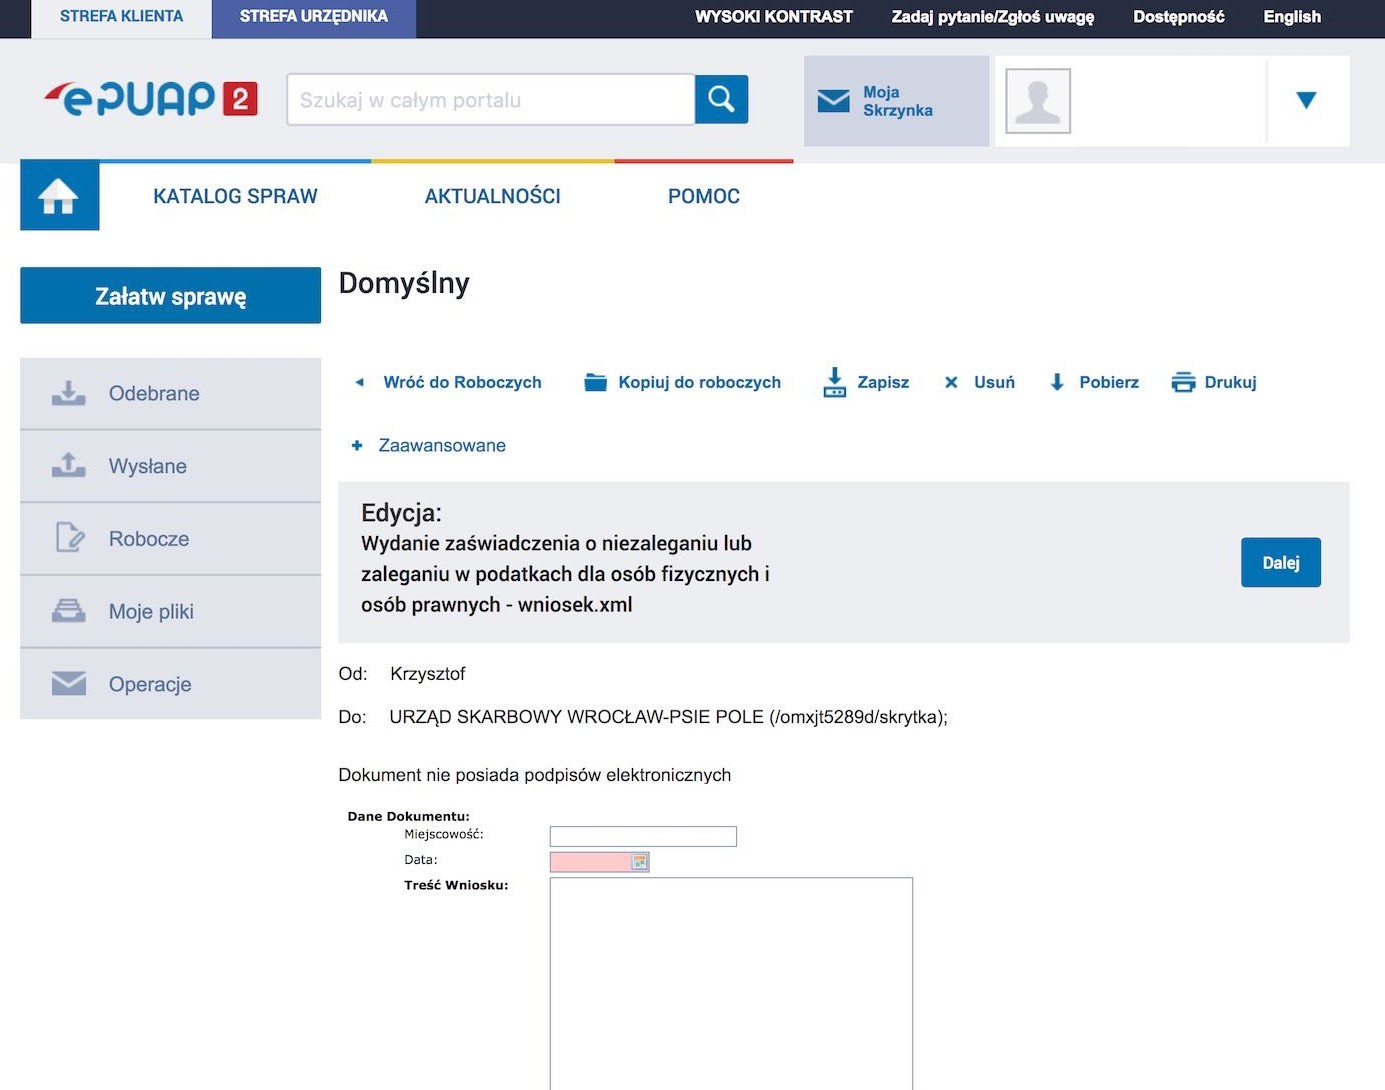Toggle WYSOKI KONTRAST mode

coord(773,17)
